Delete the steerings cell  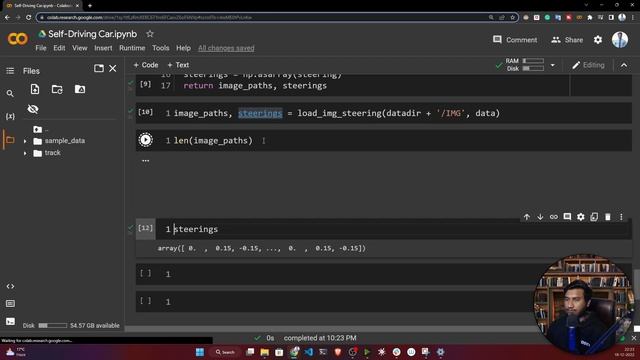pyautogui.click(x=608, y=217)
